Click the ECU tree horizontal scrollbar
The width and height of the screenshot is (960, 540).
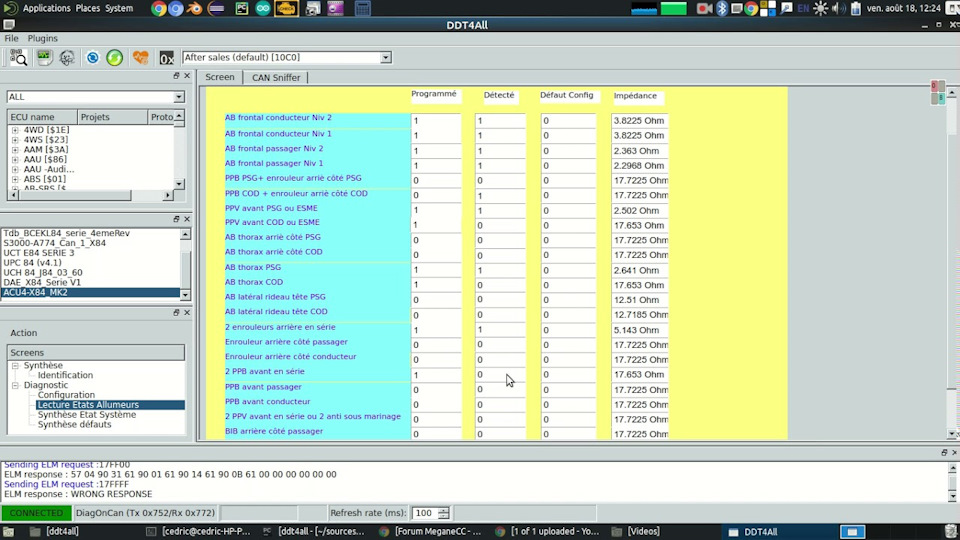[91, 195]
